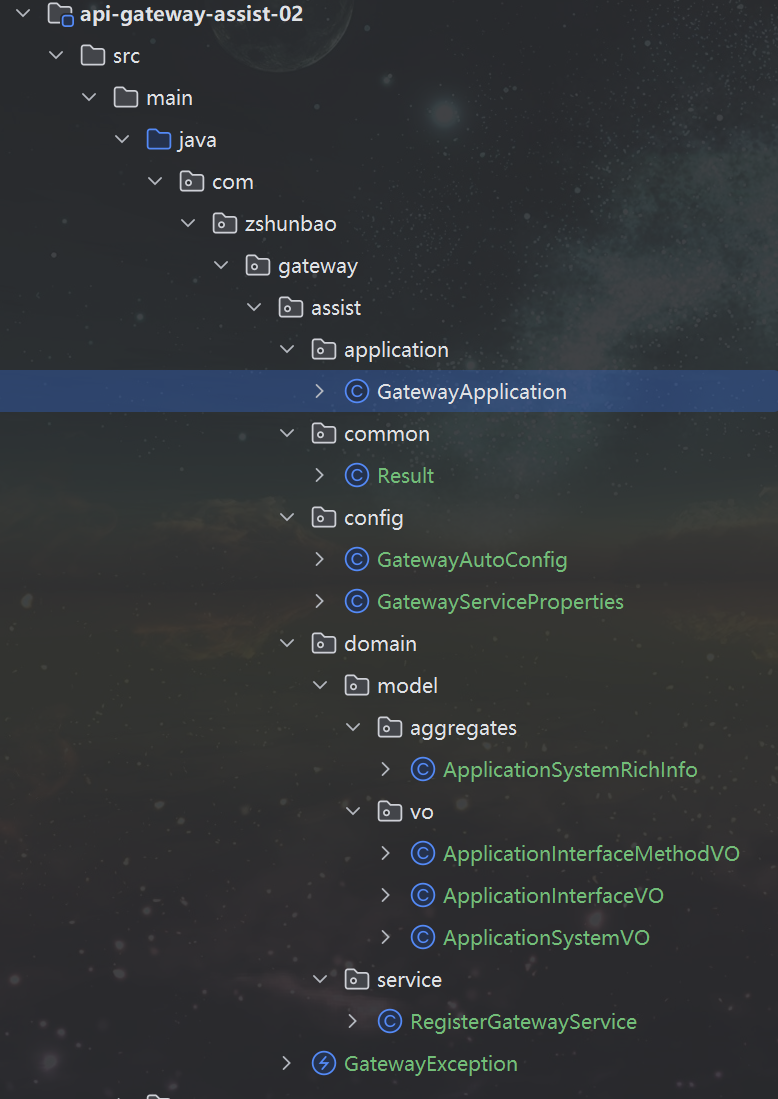Screen dimensions: 778x1099
Task: Expand the ApplicationSystemRichInfo class members
Action: coord(386,770)
